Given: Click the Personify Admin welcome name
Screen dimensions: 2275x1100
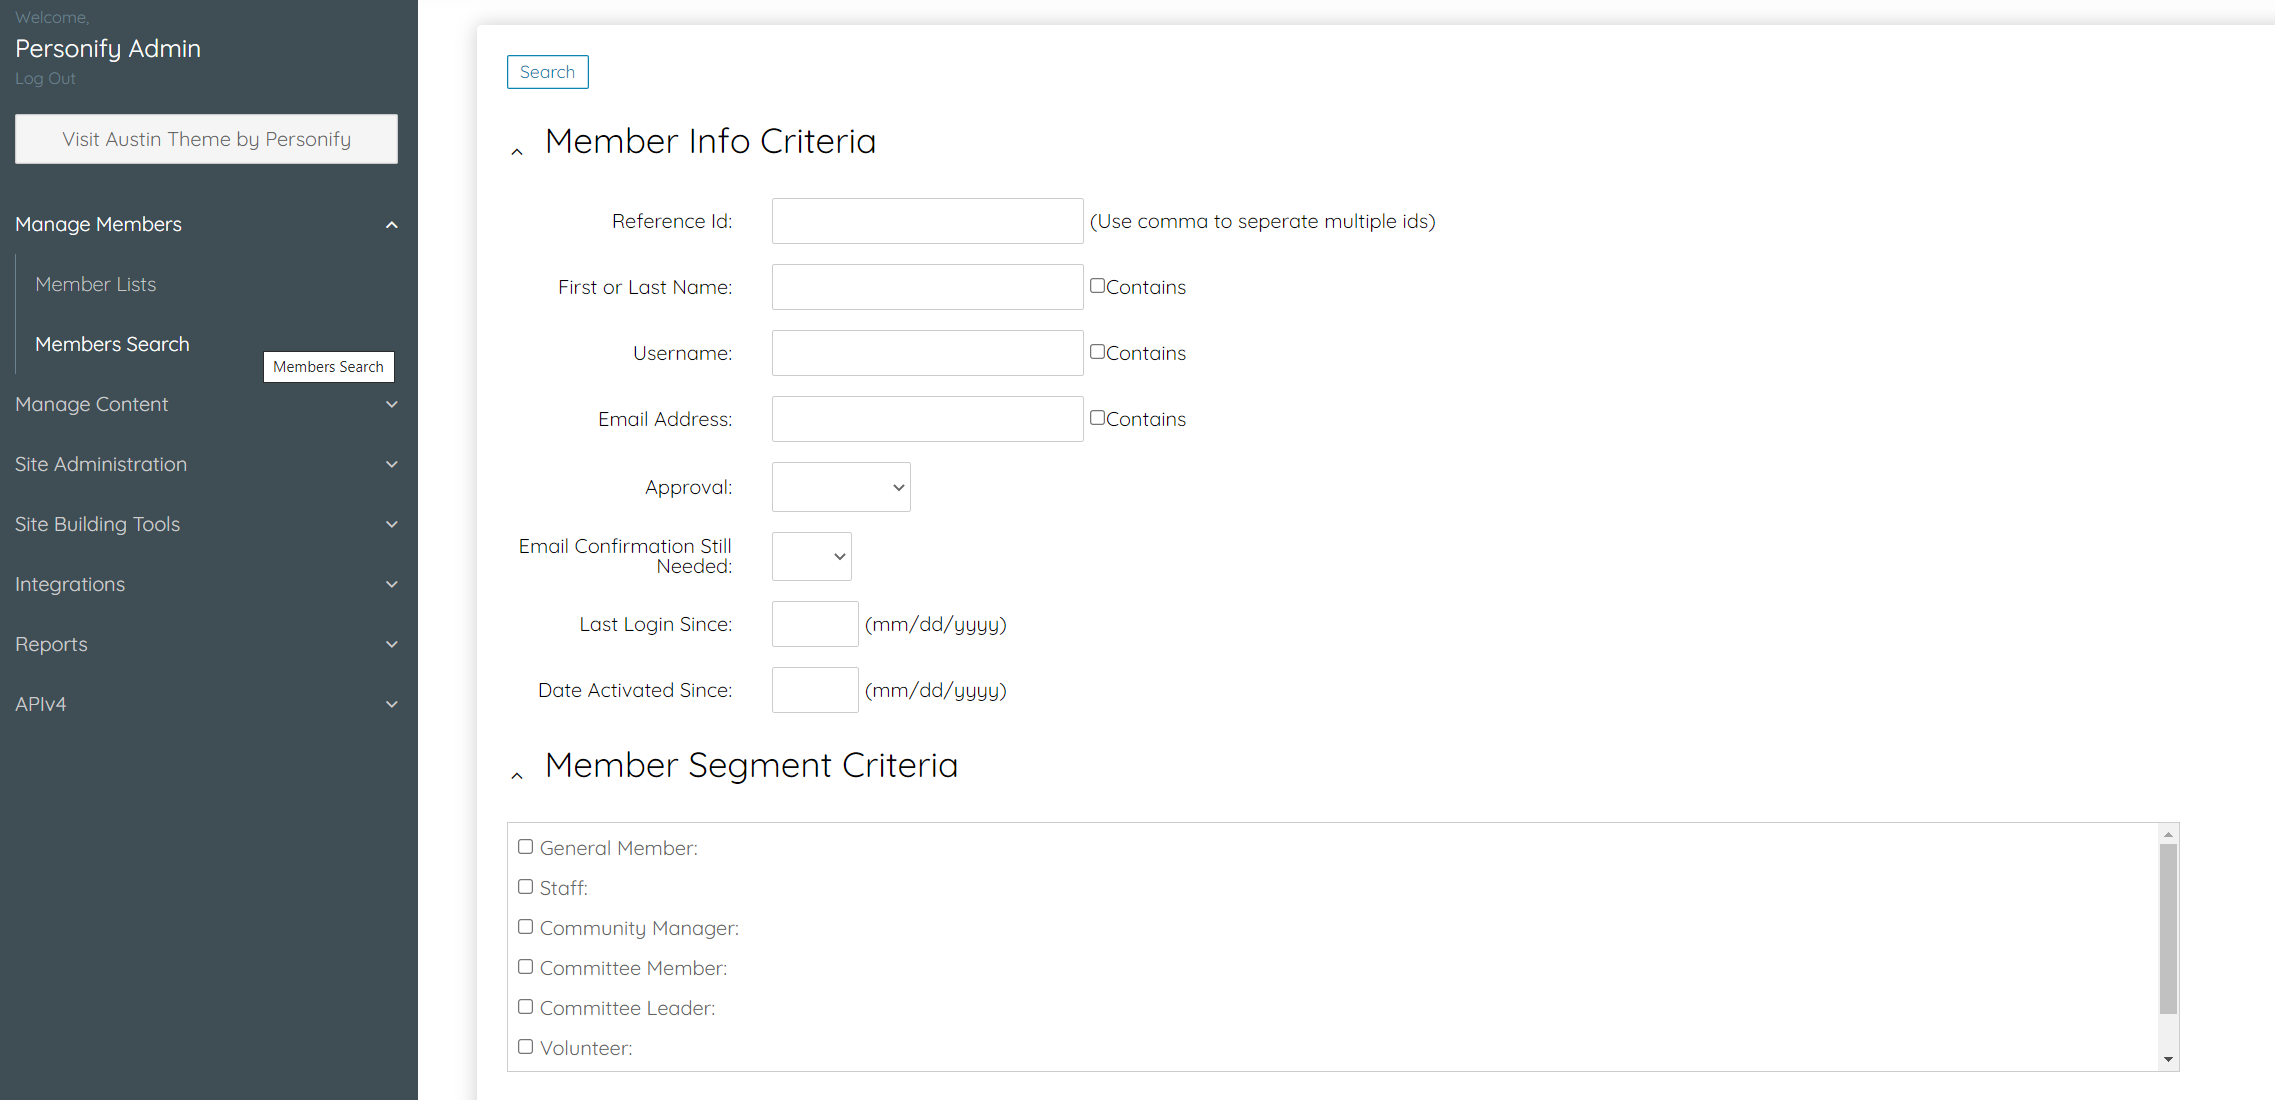Looking at the screenshot, I should coord(108,48).
